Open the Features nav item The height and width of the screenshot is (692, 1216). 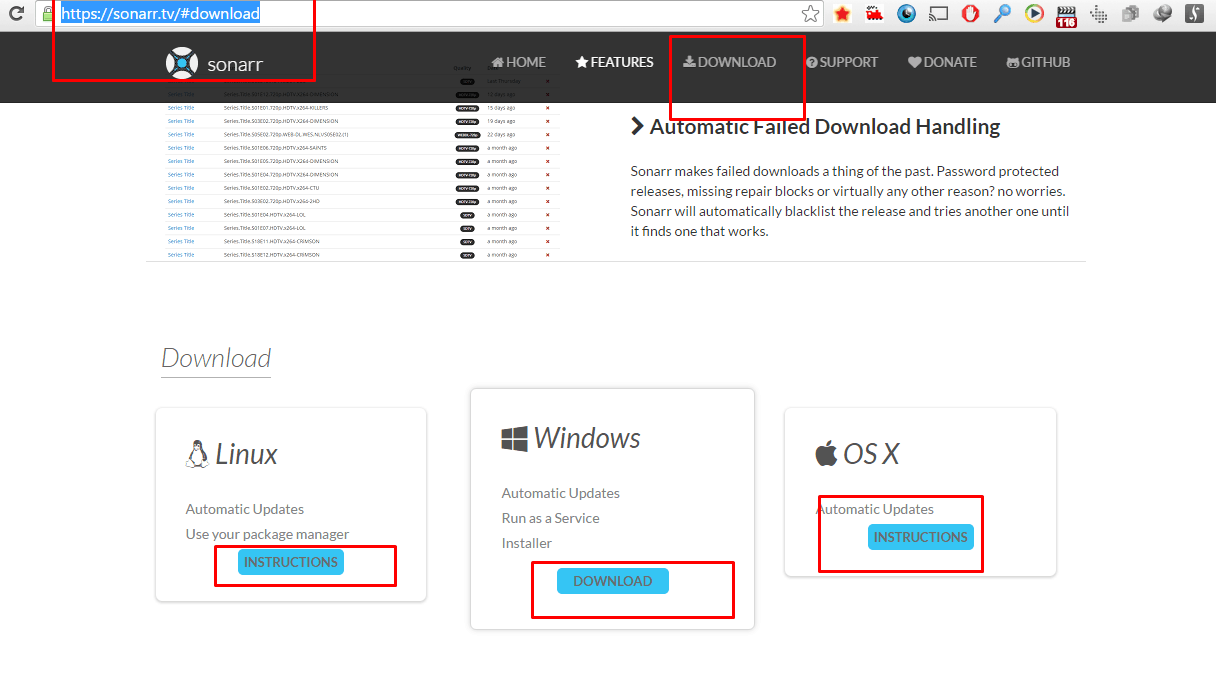614,62
